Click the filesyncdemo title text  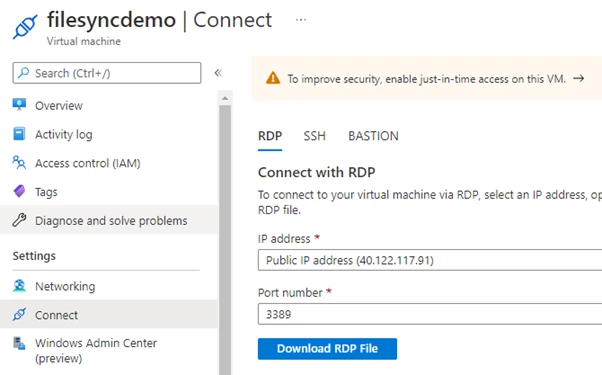pyautogui.click(x=111, y=20)
